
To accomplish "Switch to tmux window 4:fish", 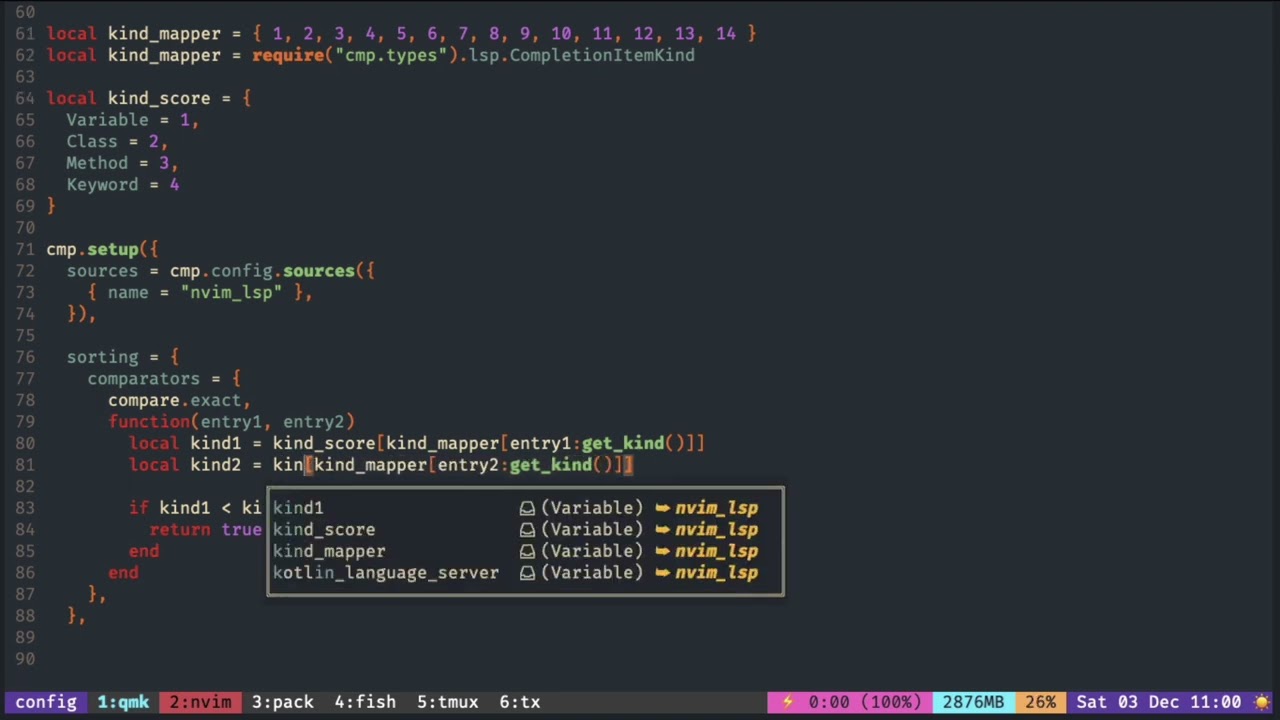I will (x=365, y=702).
